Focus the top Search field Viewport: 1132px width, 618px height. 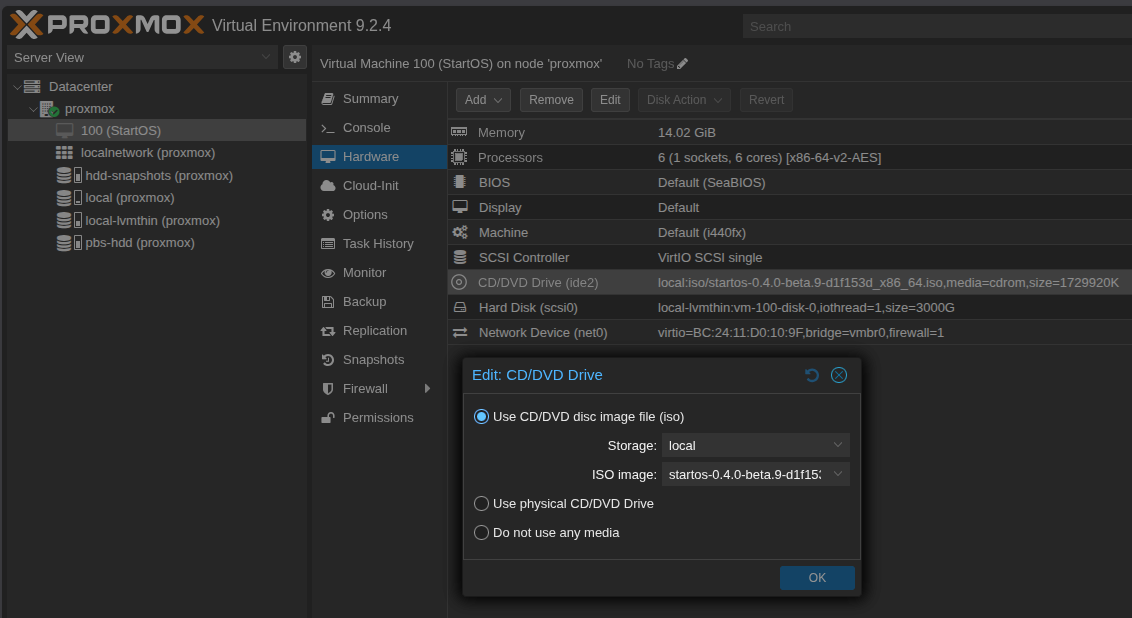tap(937, 26)
